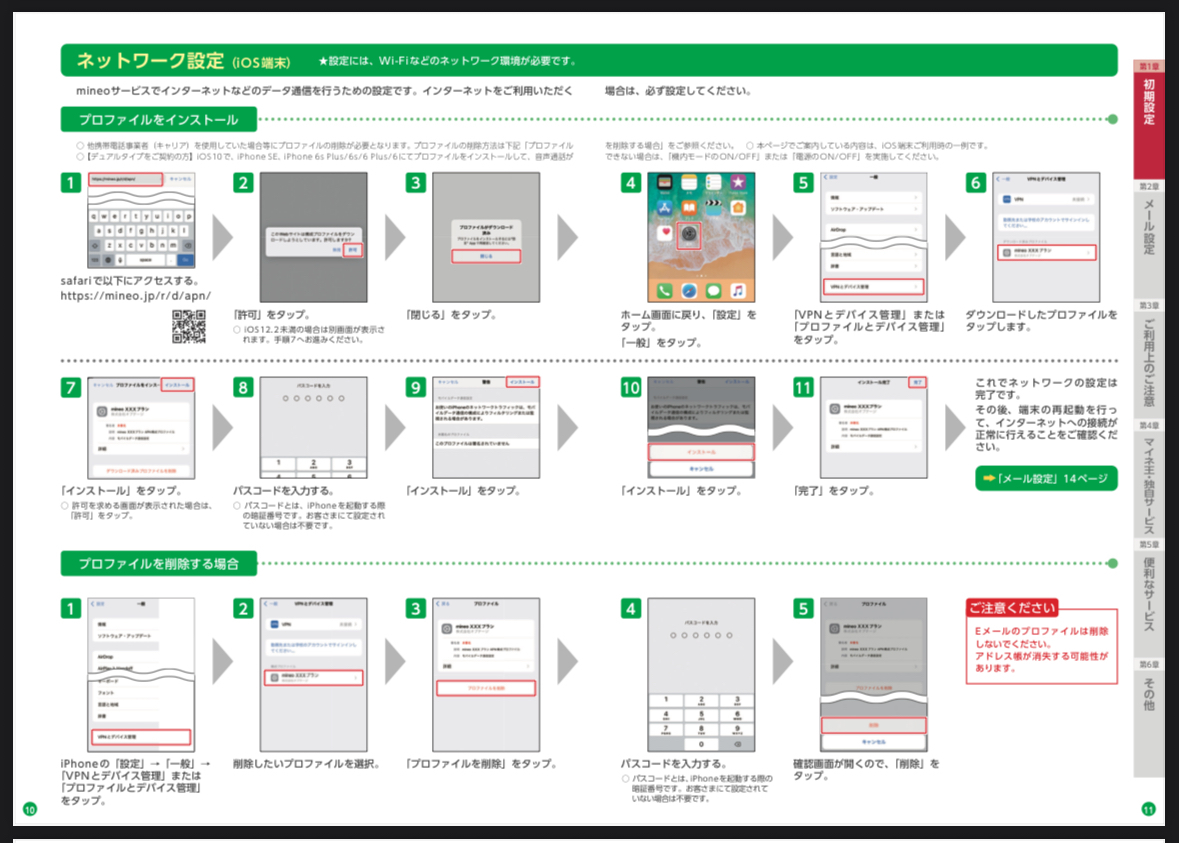1179x843 pixels.
Task: Select the 第3章 ご利用上のご注意 tab
Action: [1149, 358]
